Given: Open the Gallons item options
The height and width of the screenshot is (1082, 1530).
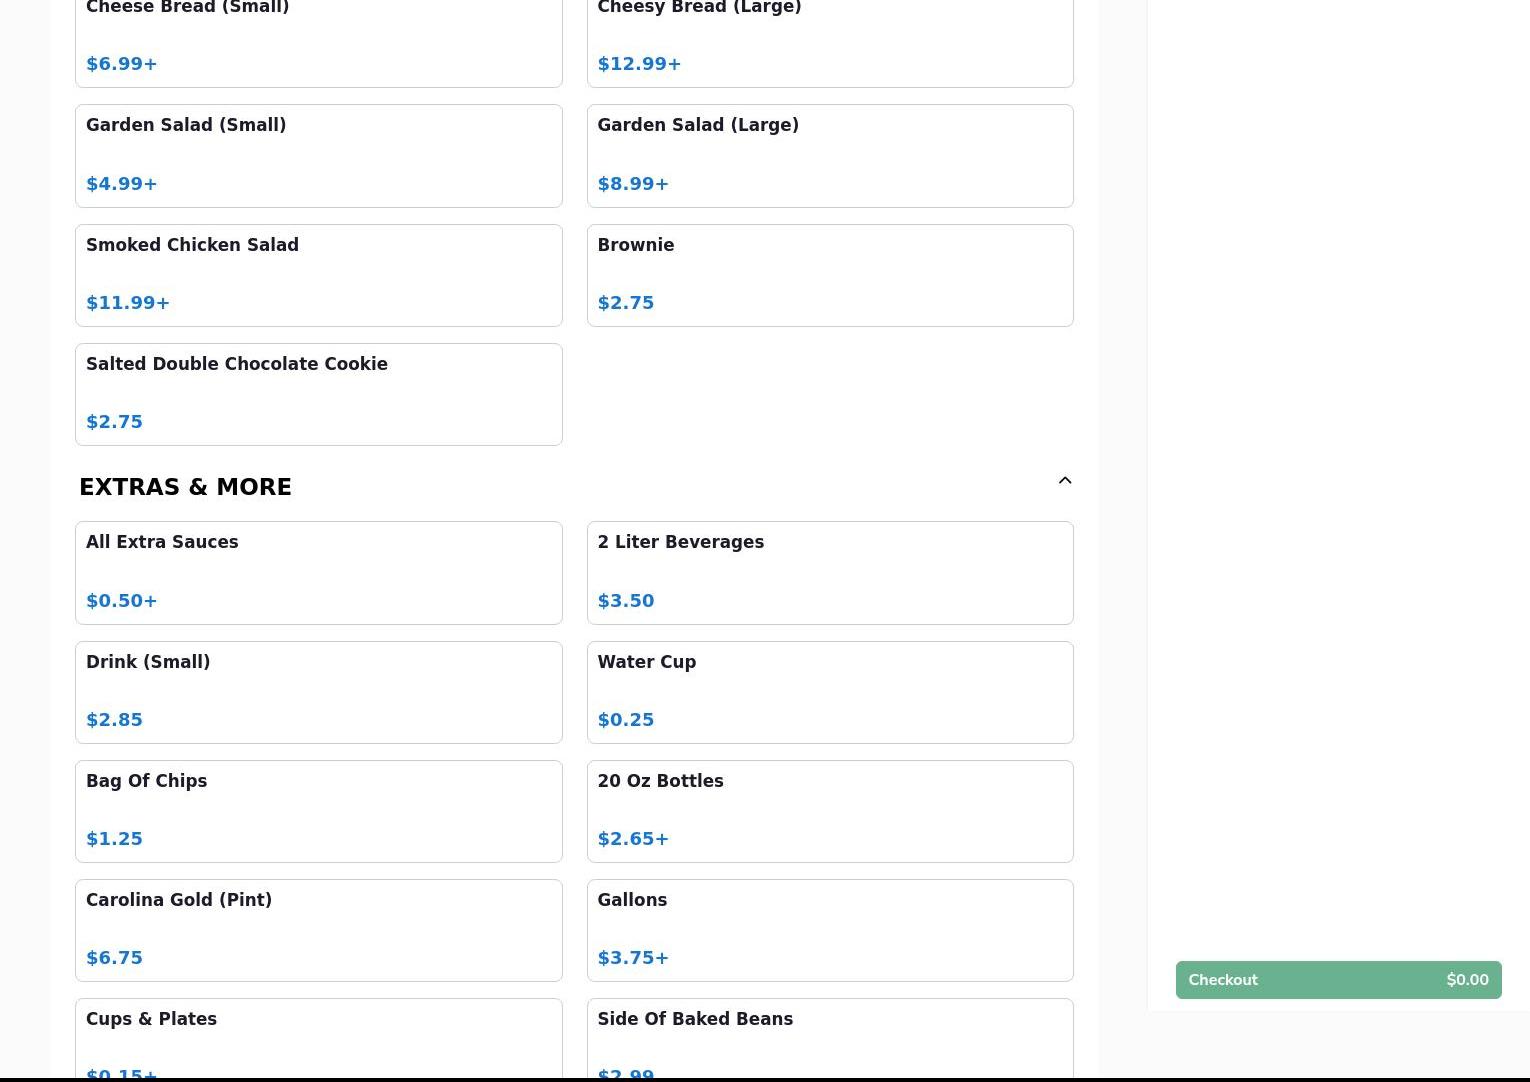Looking at the screenshot, I should point(830,930).
